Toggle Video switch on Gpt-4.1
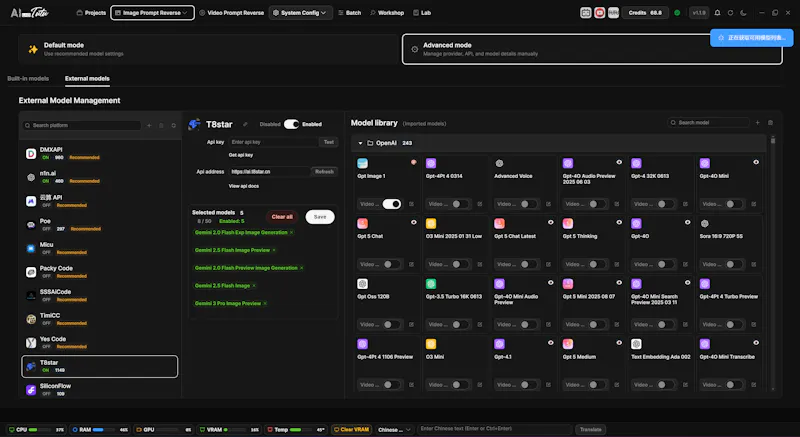The width and height of the screenshot is (800, 437). 528,384
